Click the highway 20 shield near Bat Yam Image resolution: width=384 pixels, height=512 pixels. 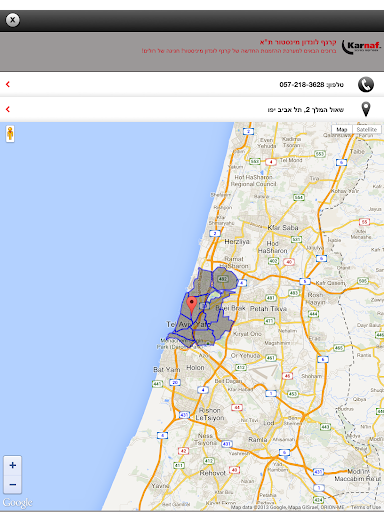(175, 382)
